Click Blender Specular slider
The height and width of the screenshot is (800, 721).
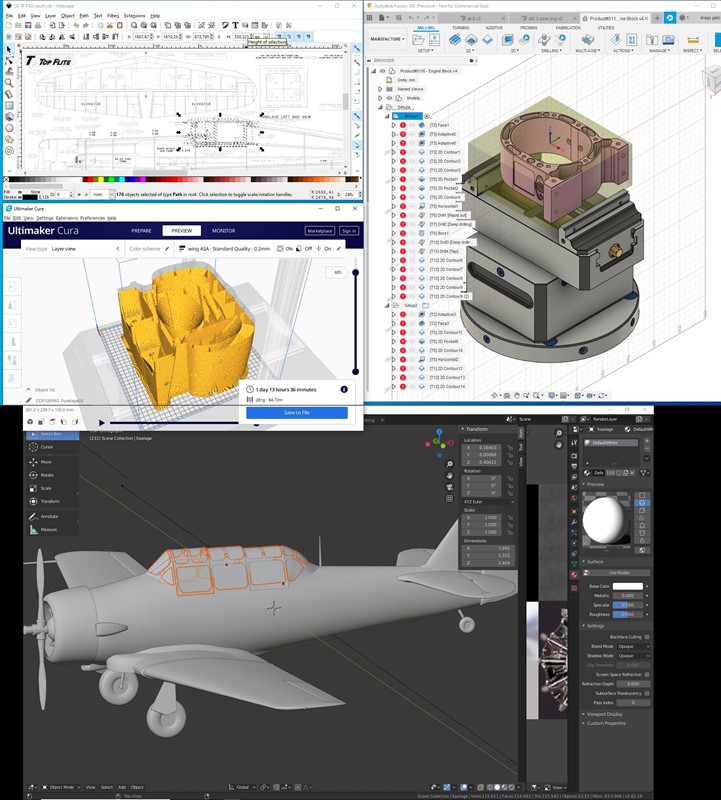point(628,605)
